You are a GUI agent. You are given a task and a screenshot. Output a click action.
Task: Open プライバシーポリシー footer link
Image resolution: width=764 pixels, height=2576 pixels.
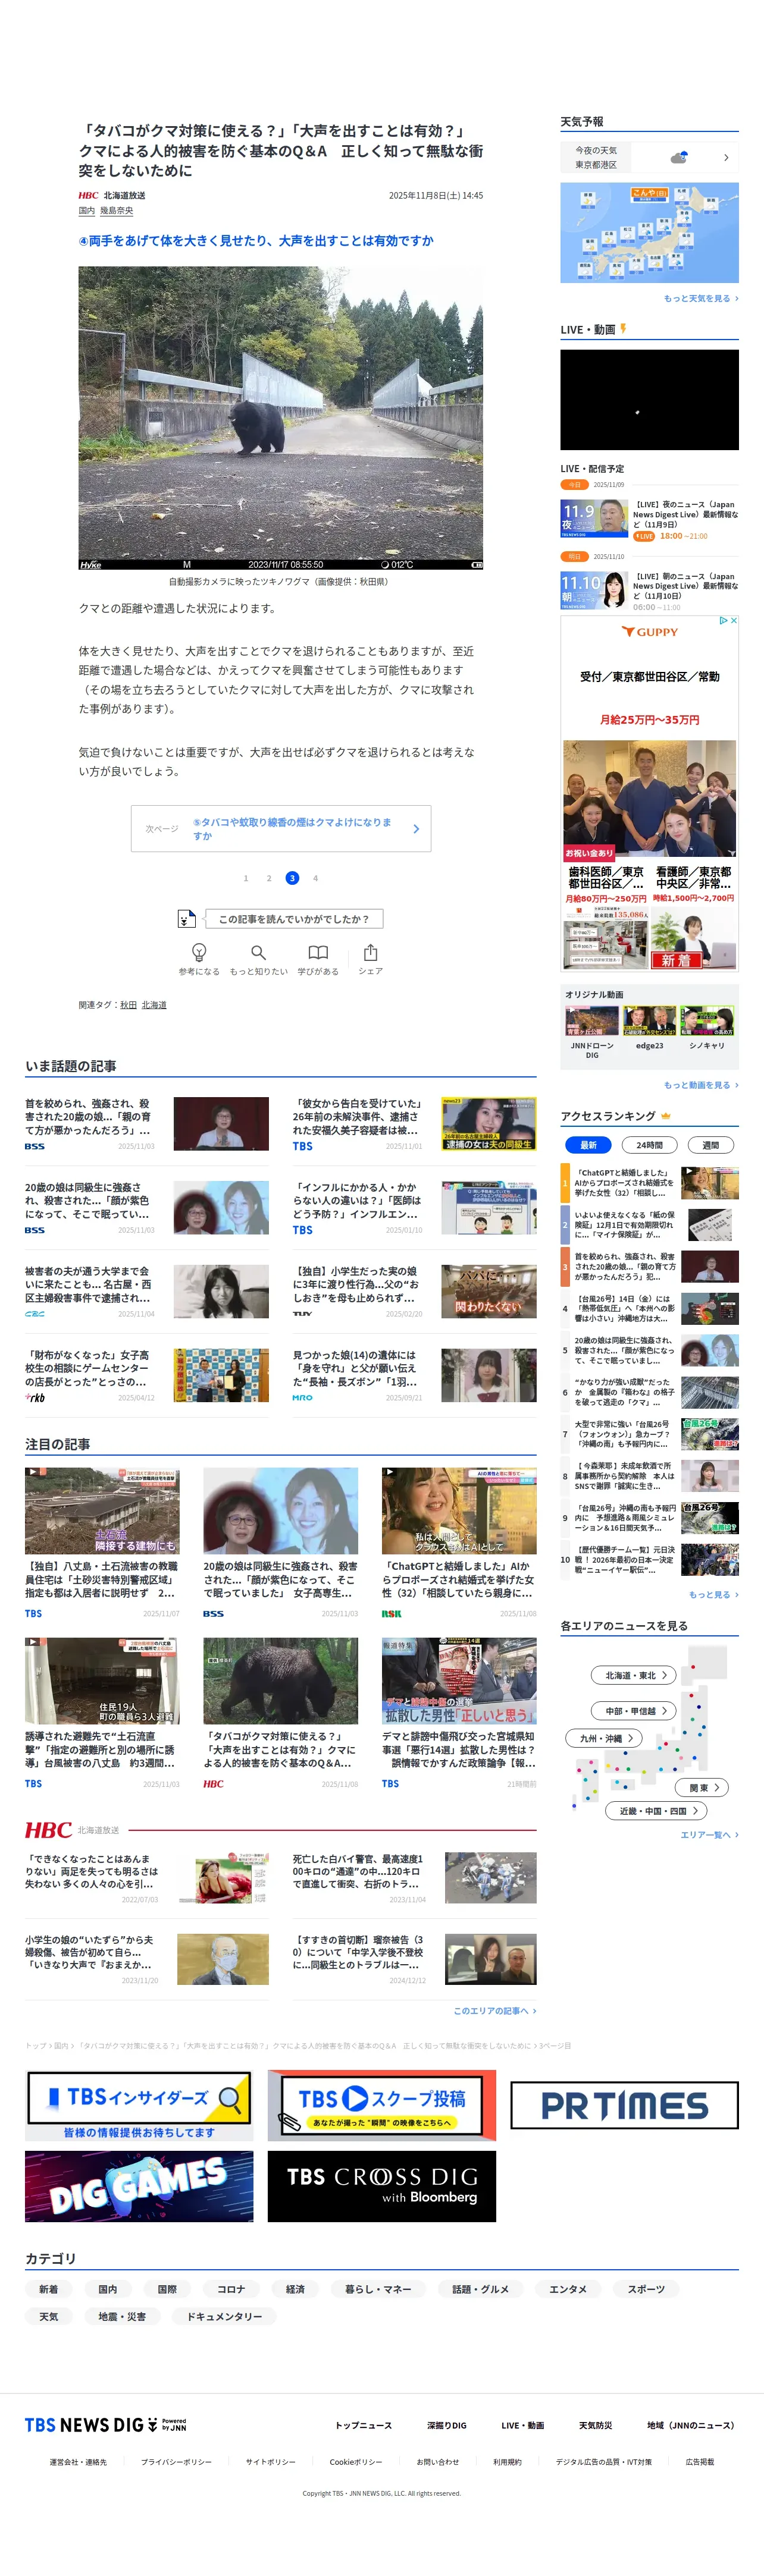[x=176, y=2462]
